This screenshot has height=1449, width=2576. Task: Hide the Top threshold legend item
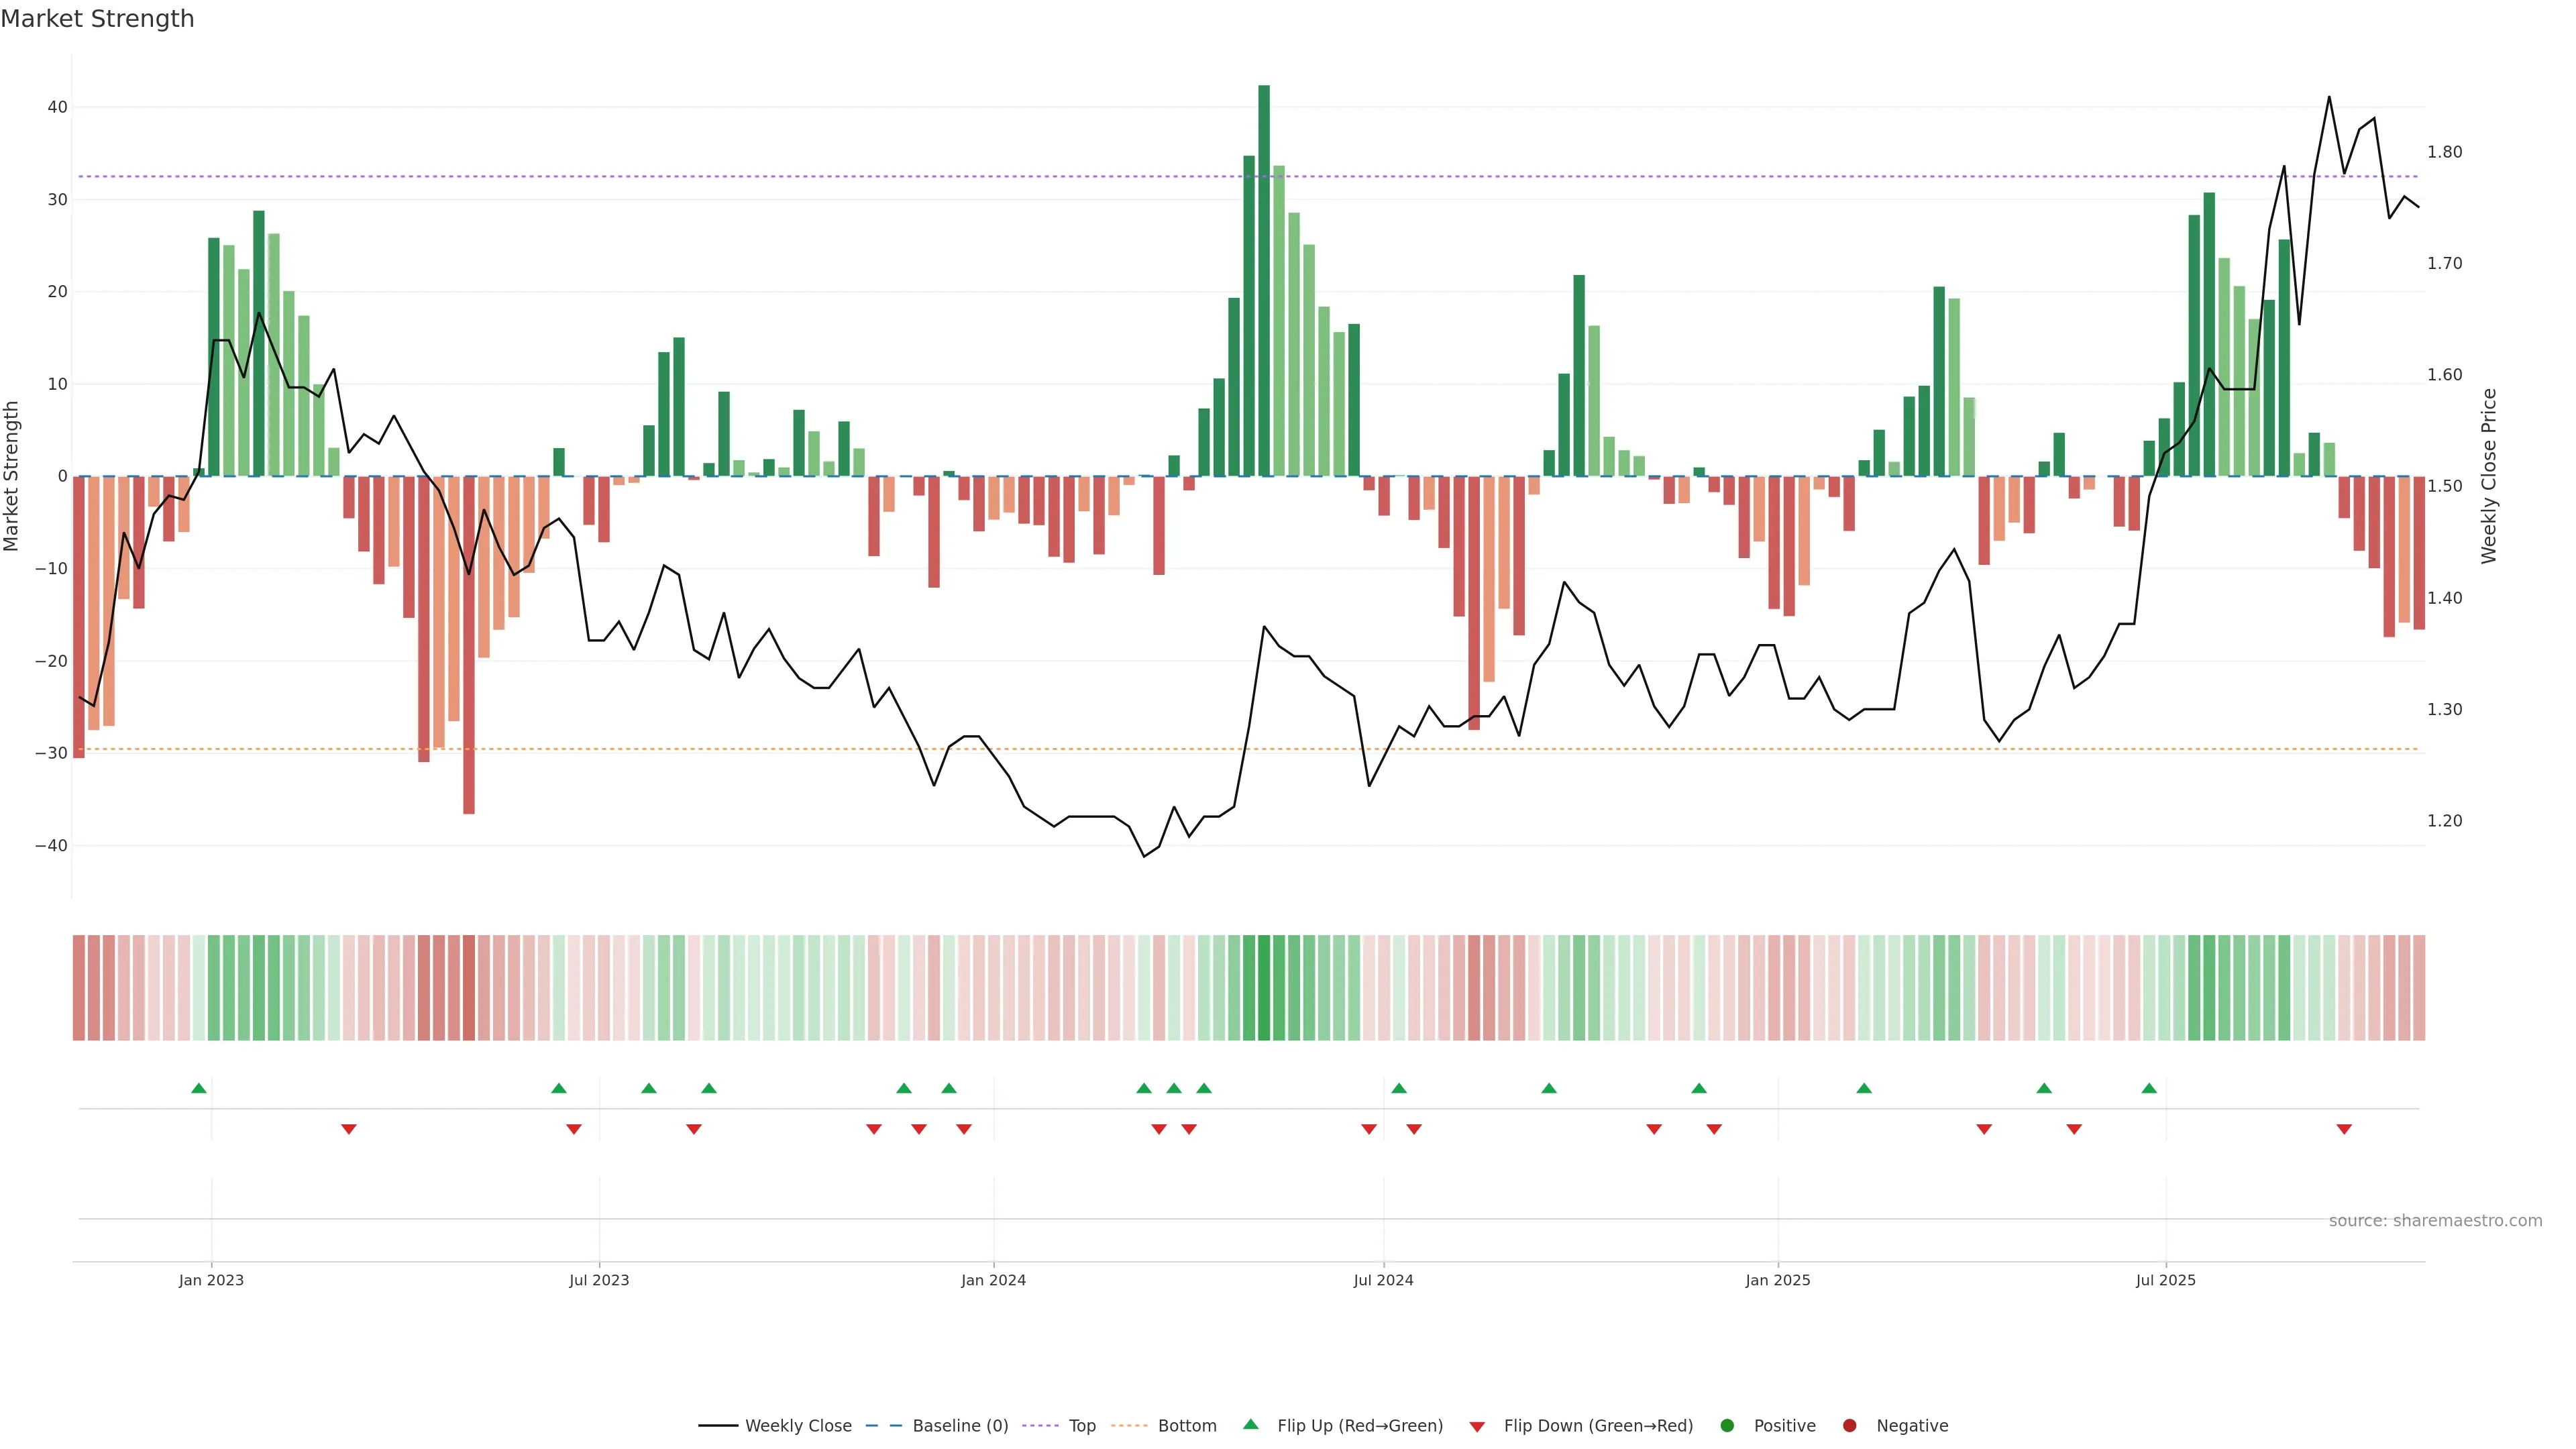(x=1081, y=1426)
